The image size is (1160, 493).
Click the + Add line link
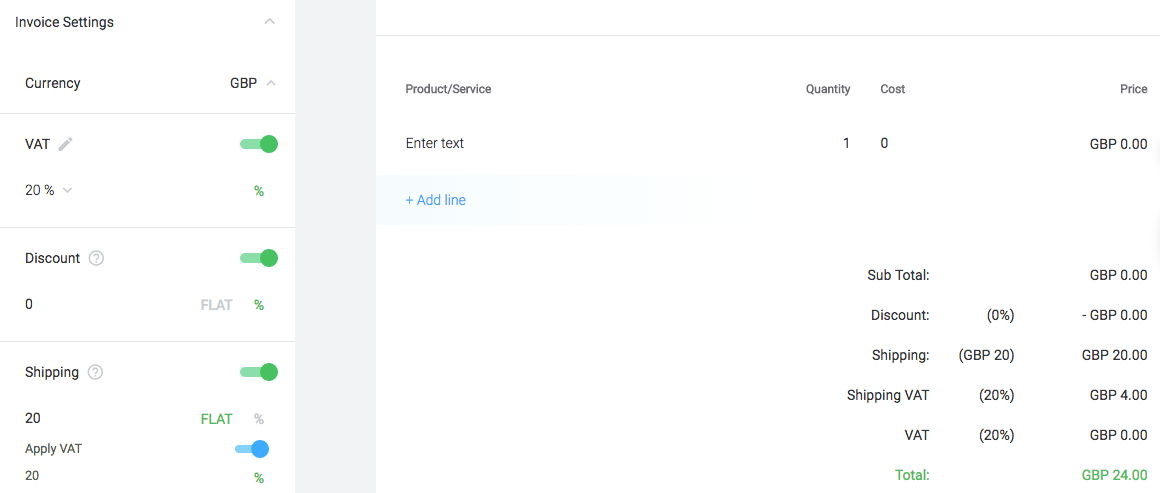pos(436,200)
